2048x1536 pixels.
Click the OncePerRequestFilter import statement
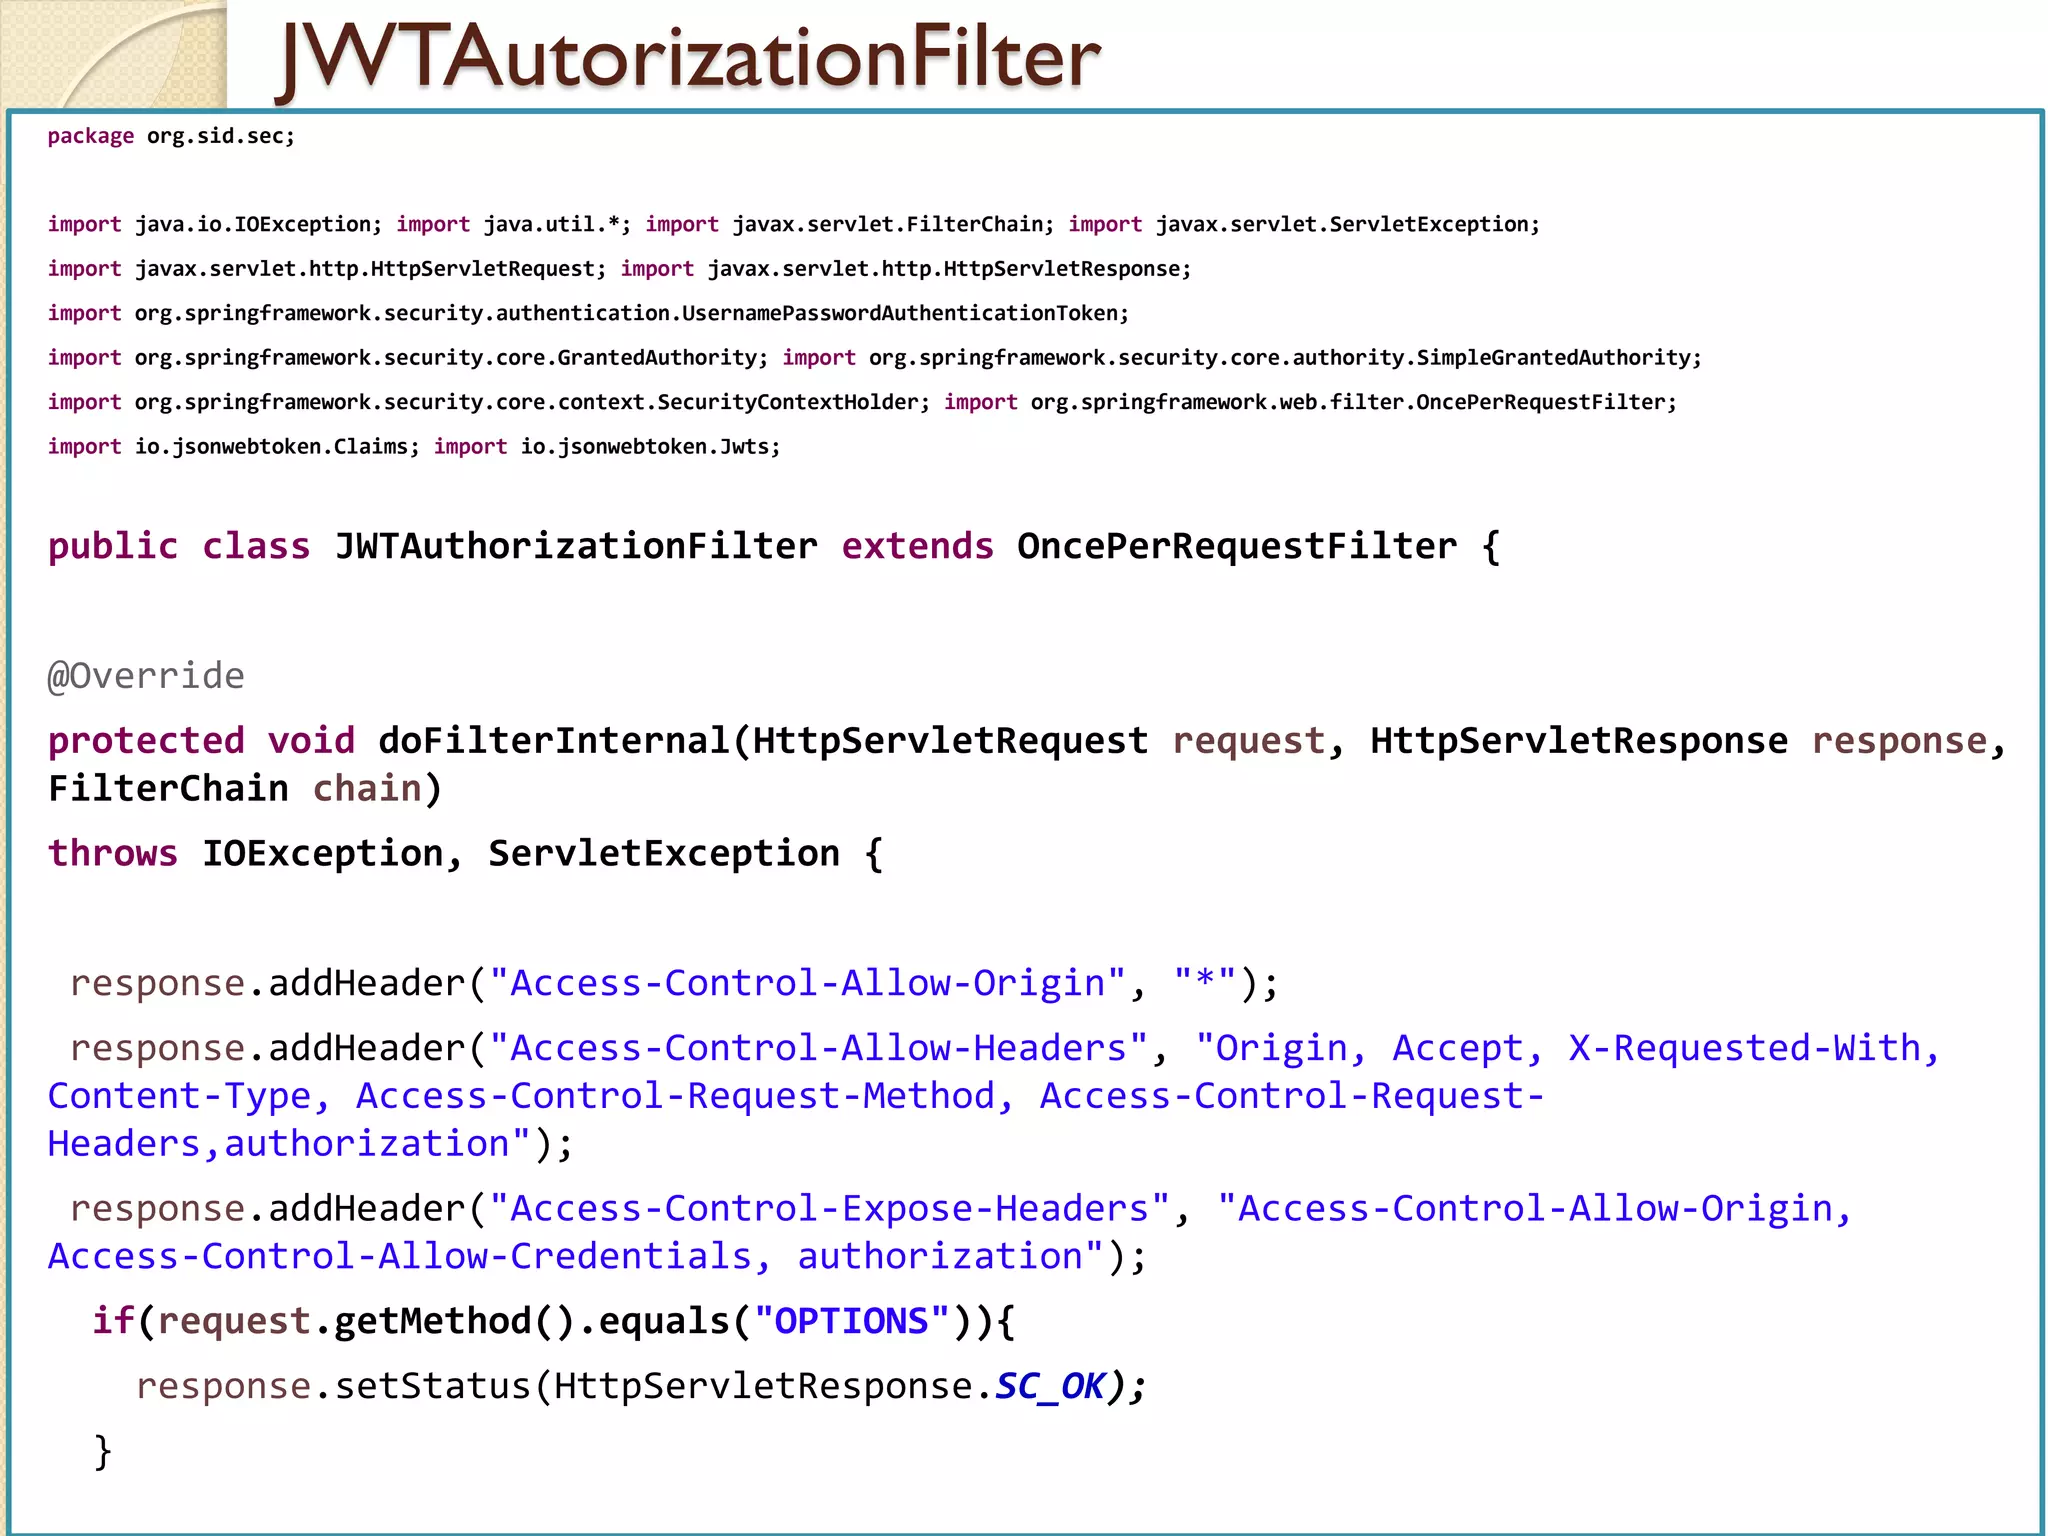click(1310, 402)
